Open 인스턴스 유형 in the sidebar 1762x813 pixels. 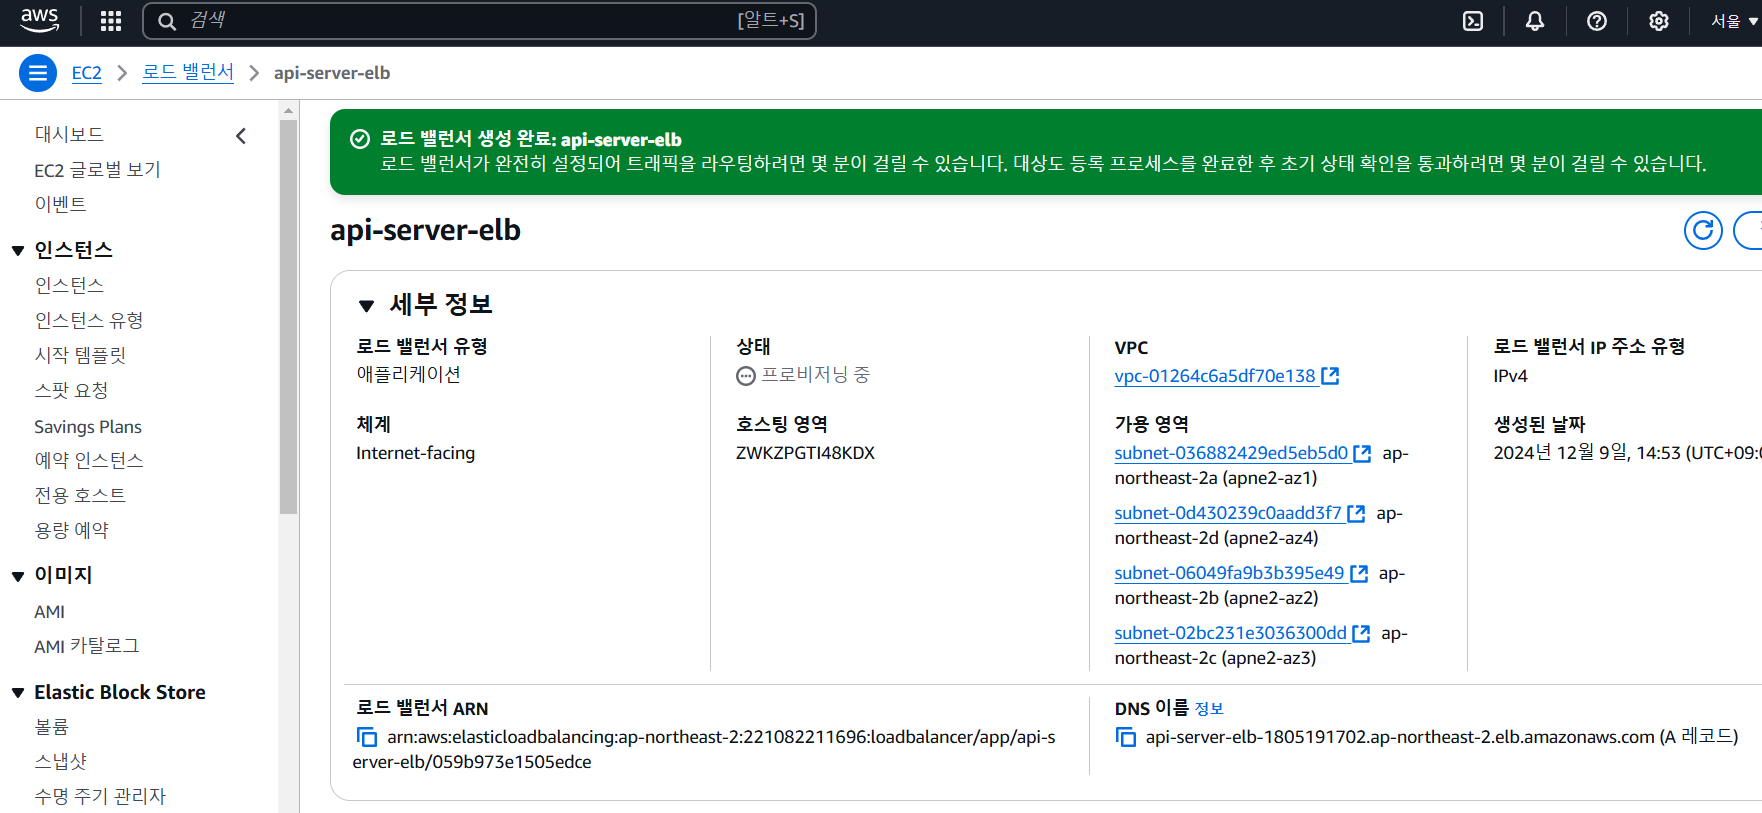[x=89, y=320]
